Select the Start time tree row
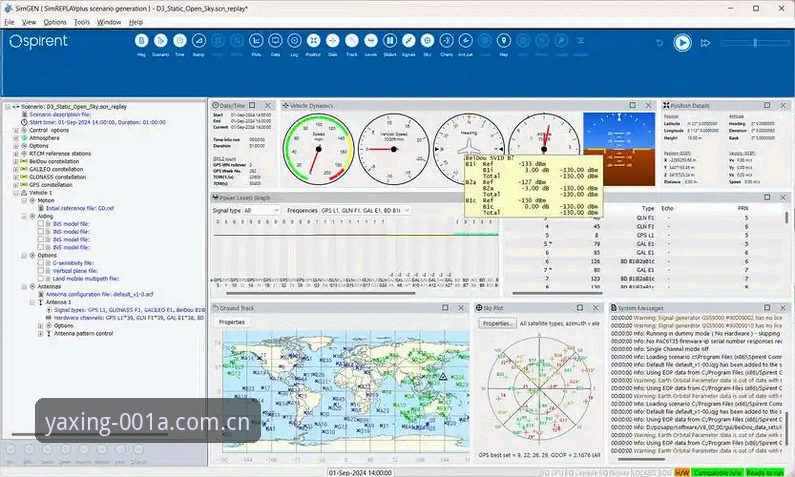Image resolution: width=795 pixels, height=477 pixels. click(97, 122)
